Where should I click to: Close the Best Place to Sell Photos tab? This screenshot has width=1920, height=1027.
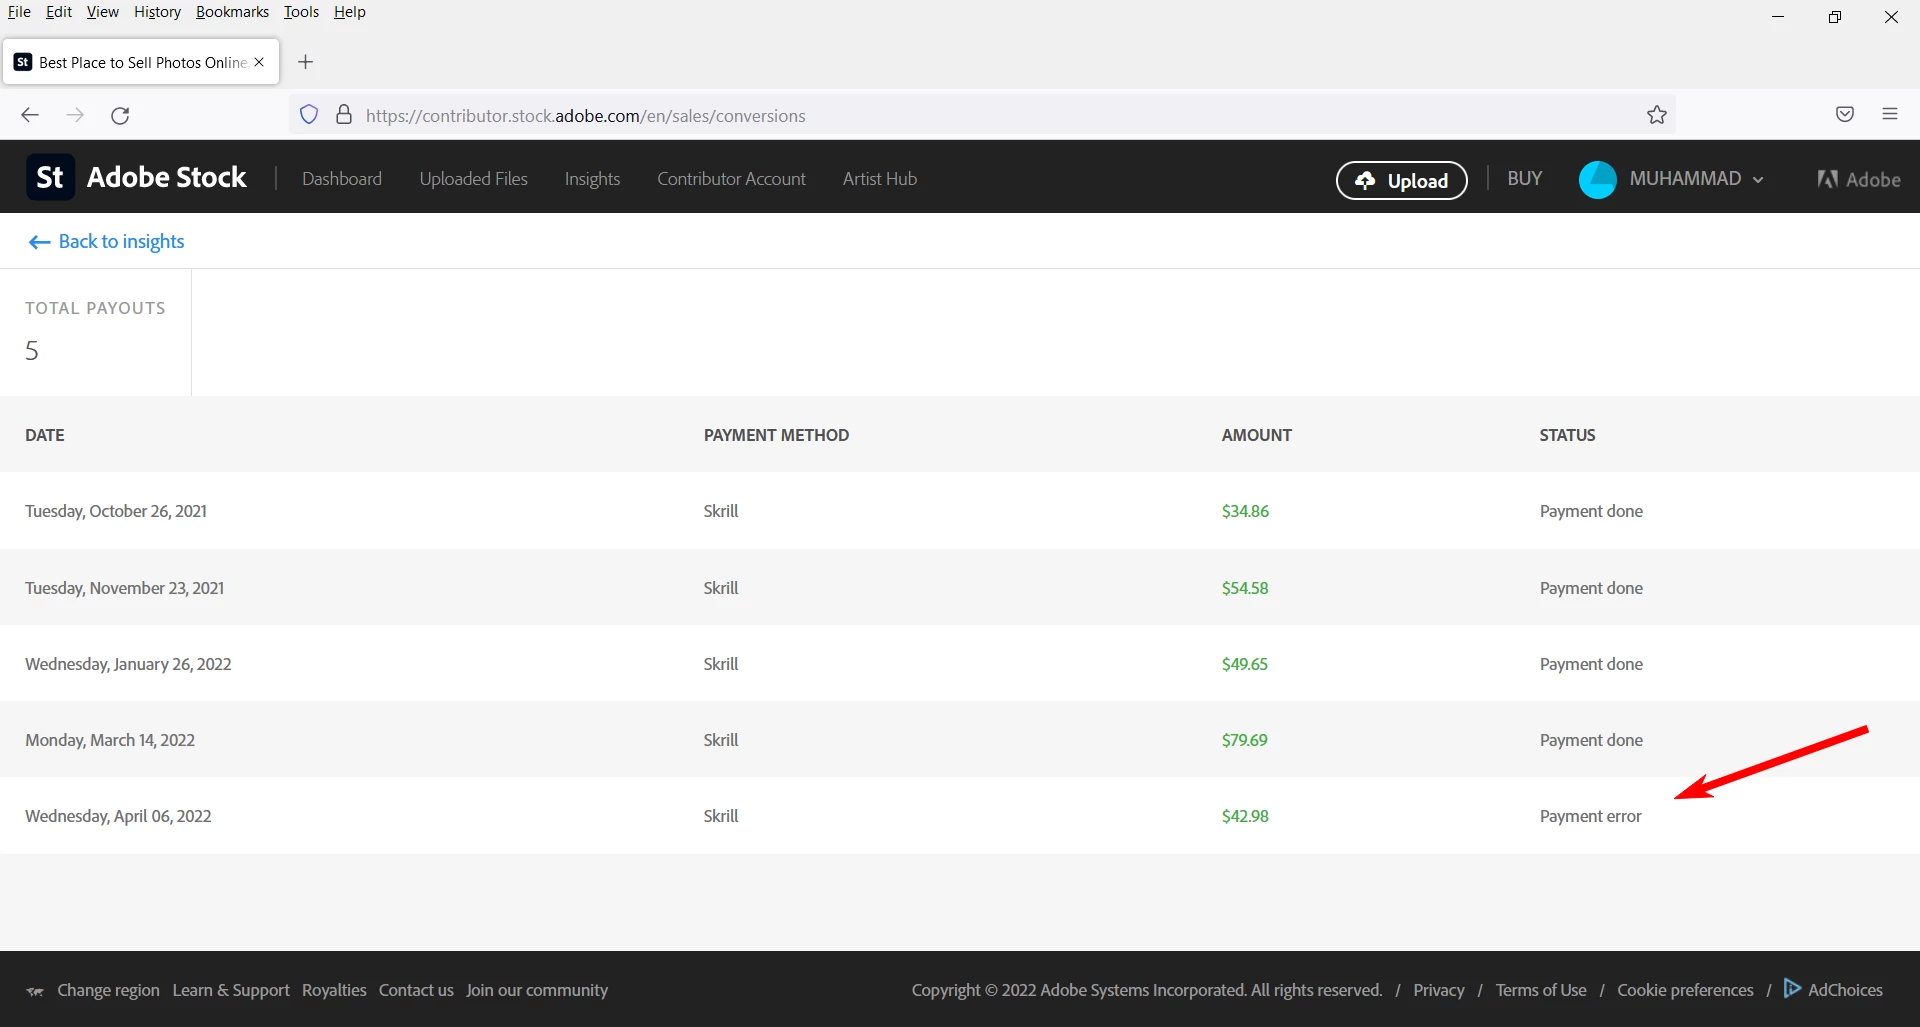point(259,62)
